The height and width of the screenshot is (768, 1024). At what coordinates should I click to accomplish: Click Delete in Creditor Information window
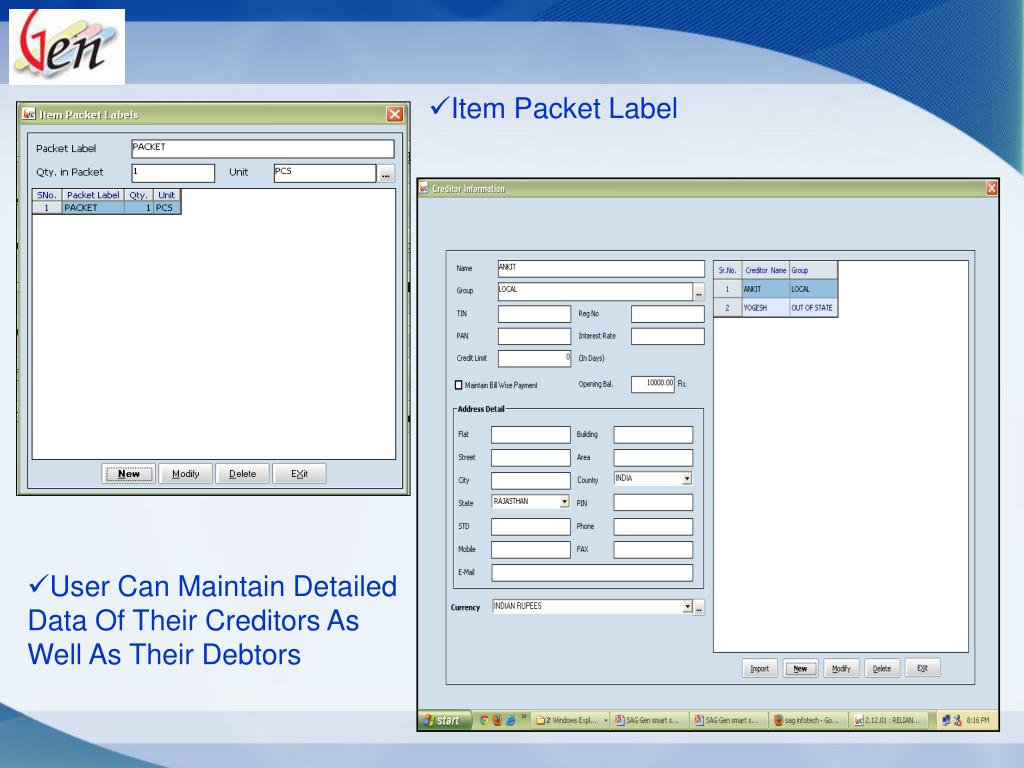[x=882, y=669]
